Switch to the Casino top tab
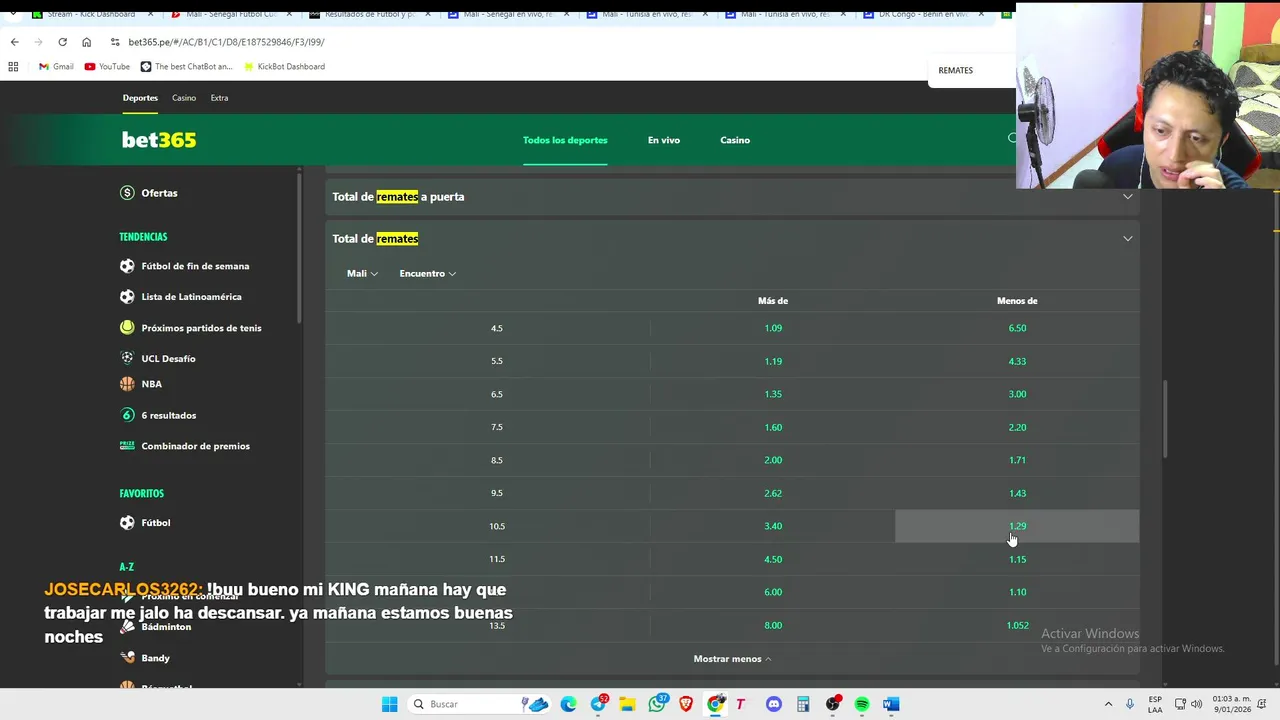 [x=184, y=98]
